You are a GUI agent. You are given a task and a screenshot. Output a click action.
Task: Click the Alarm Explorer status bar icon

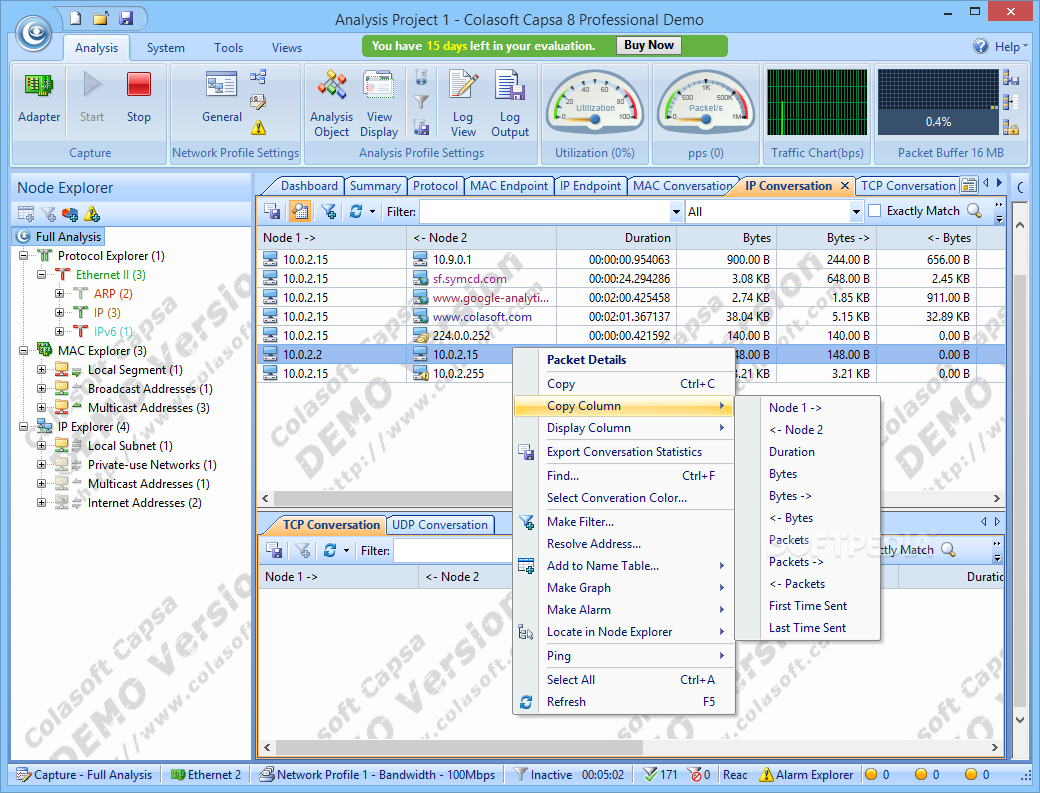(767, 774)
